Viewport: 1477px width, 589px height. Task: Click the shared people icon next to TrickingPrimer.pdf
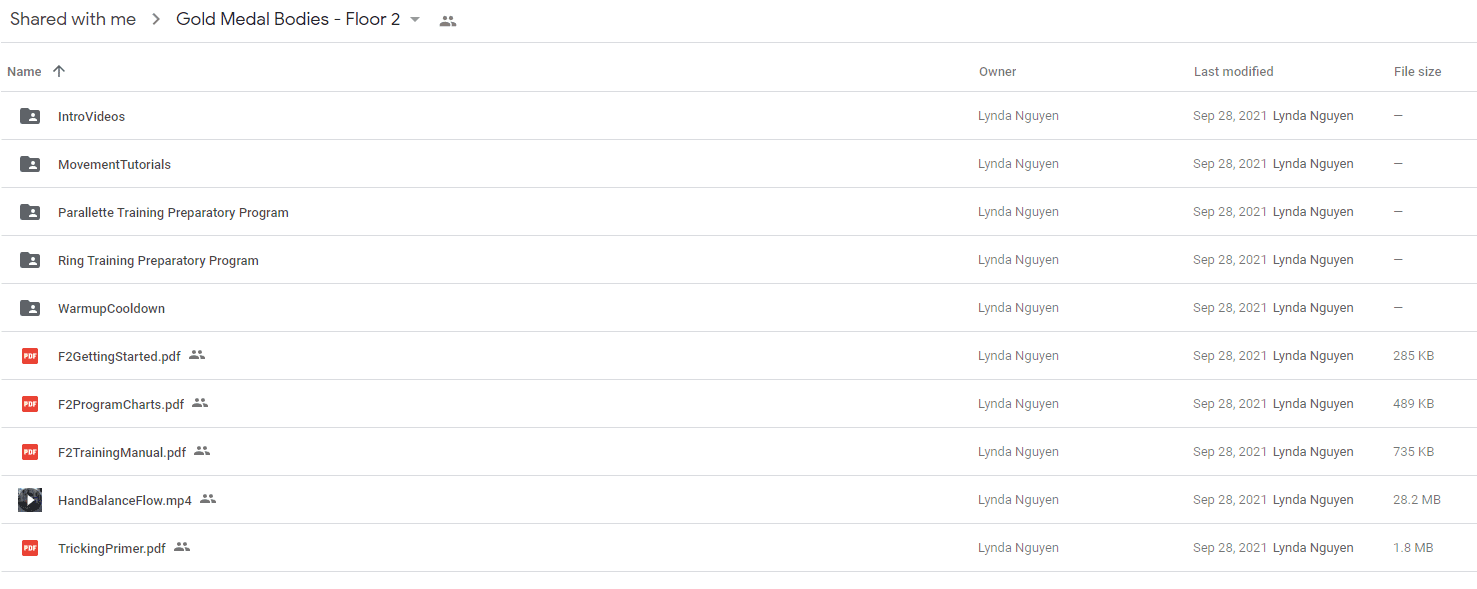click(x=182, y=547)
